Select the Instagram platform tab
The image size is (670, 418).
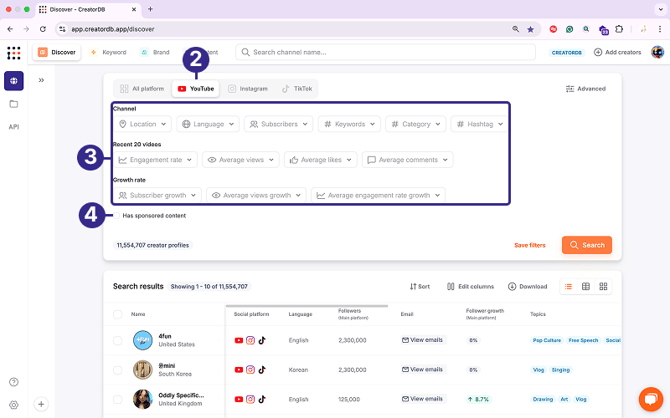tap(248, 88)
